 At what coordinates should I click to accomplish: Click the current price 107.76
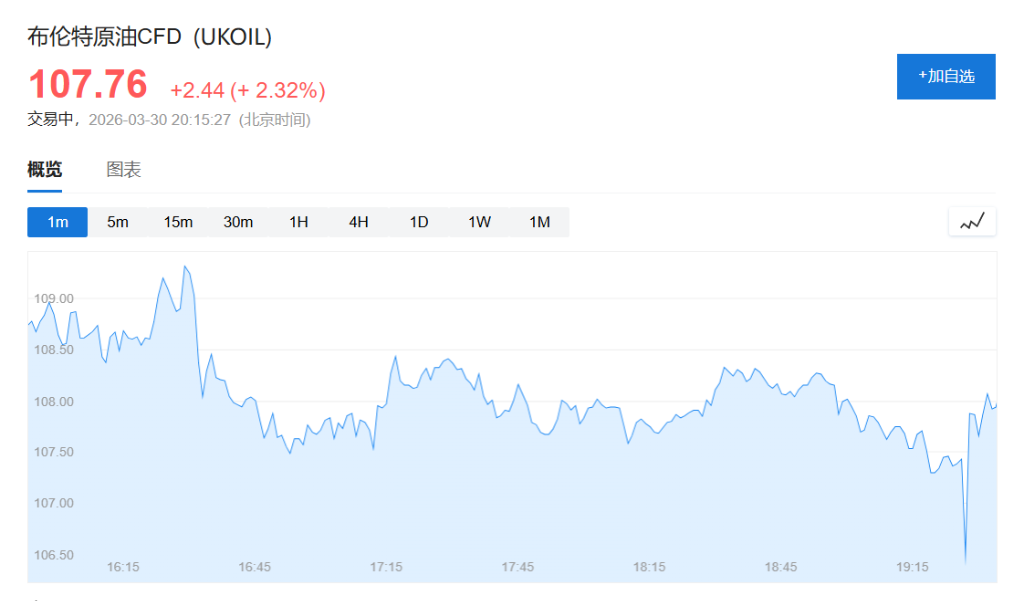88,85
